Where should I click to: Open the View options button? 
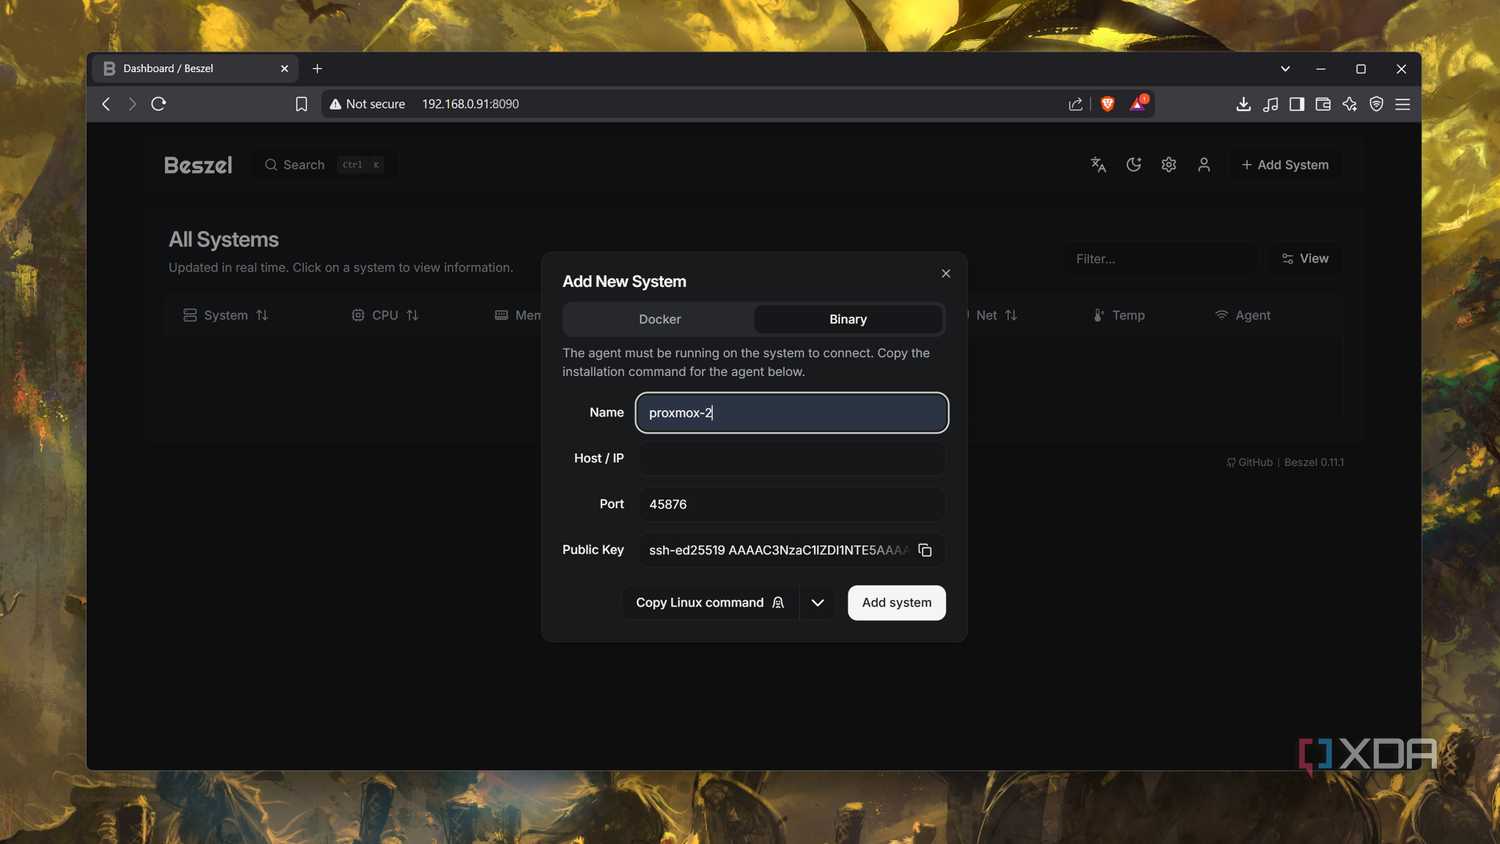1305,259
